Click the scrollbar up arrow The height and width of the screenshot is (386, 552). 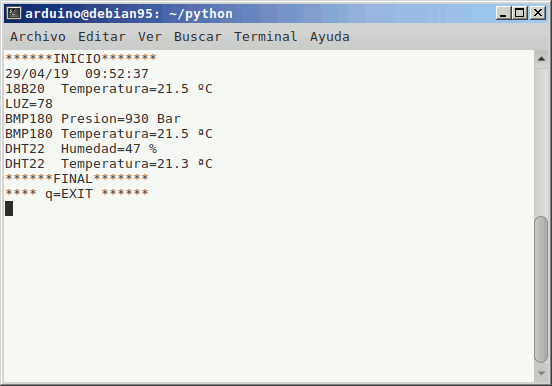point(541,59)
